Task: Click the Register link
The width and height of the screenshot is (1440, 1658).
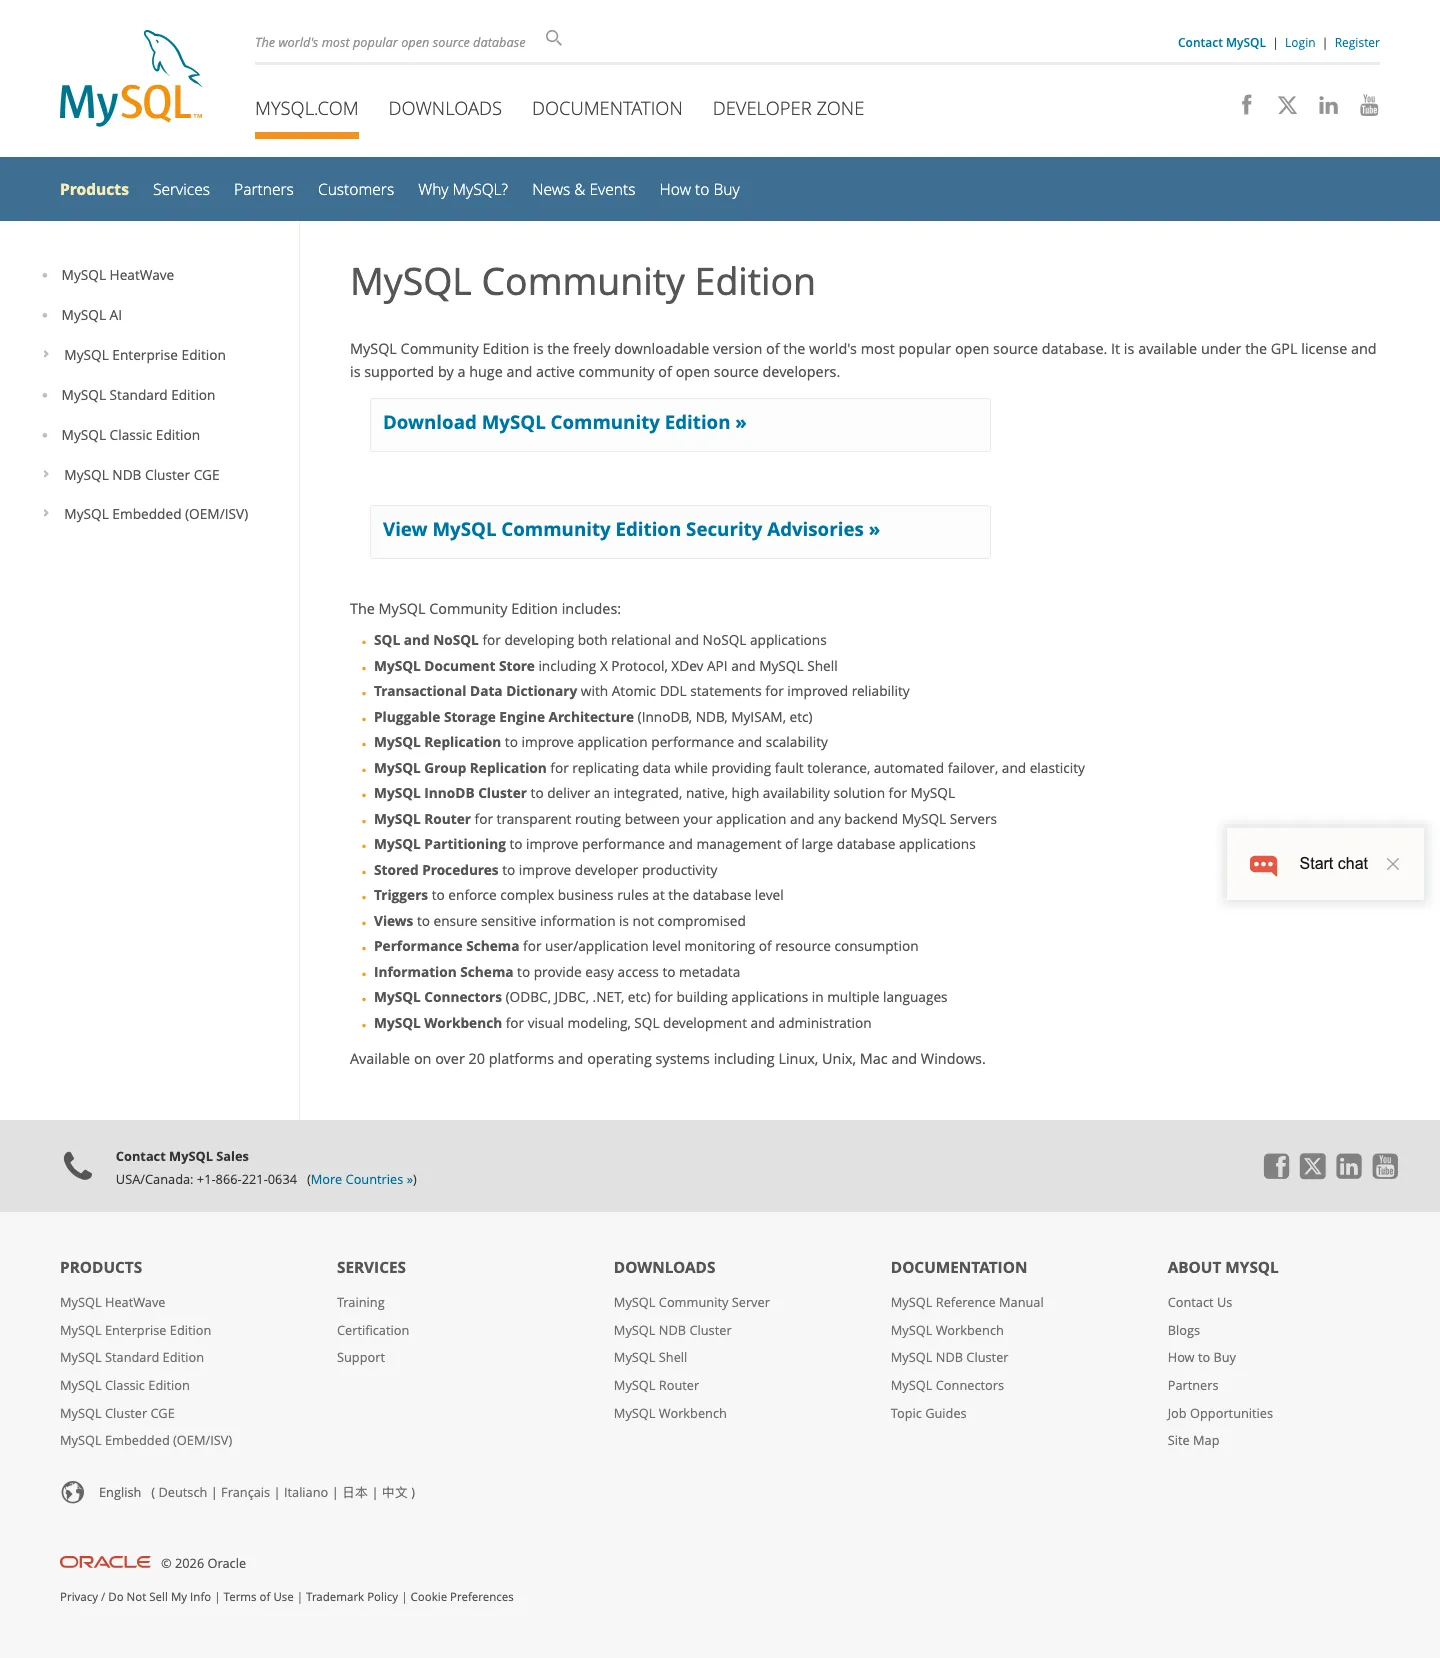Action: [x=1357, y=43]
